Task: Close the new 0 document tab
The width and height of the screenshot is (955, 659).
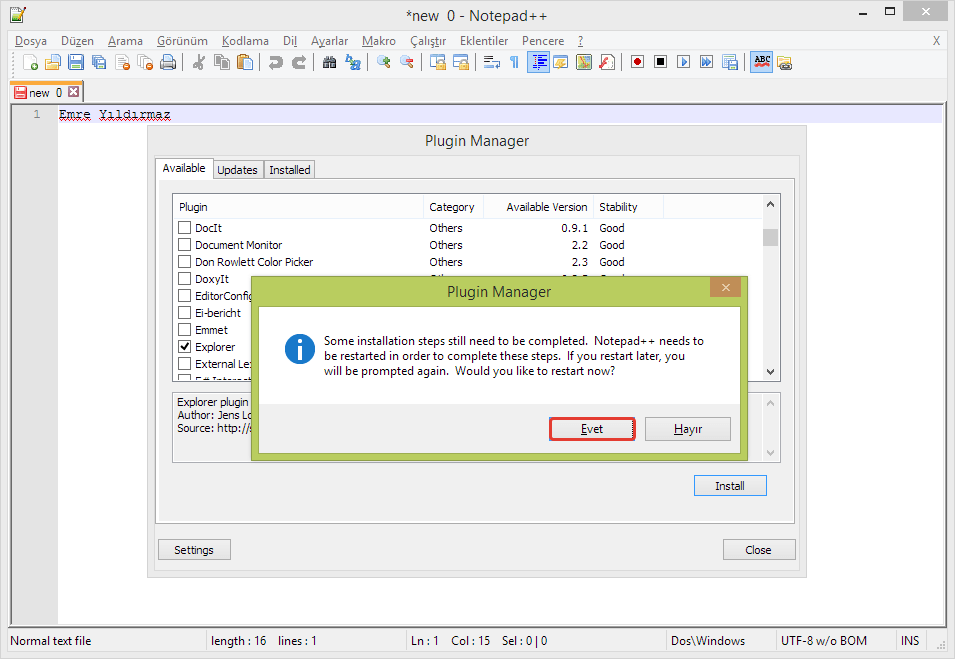Action: (74, 92)
